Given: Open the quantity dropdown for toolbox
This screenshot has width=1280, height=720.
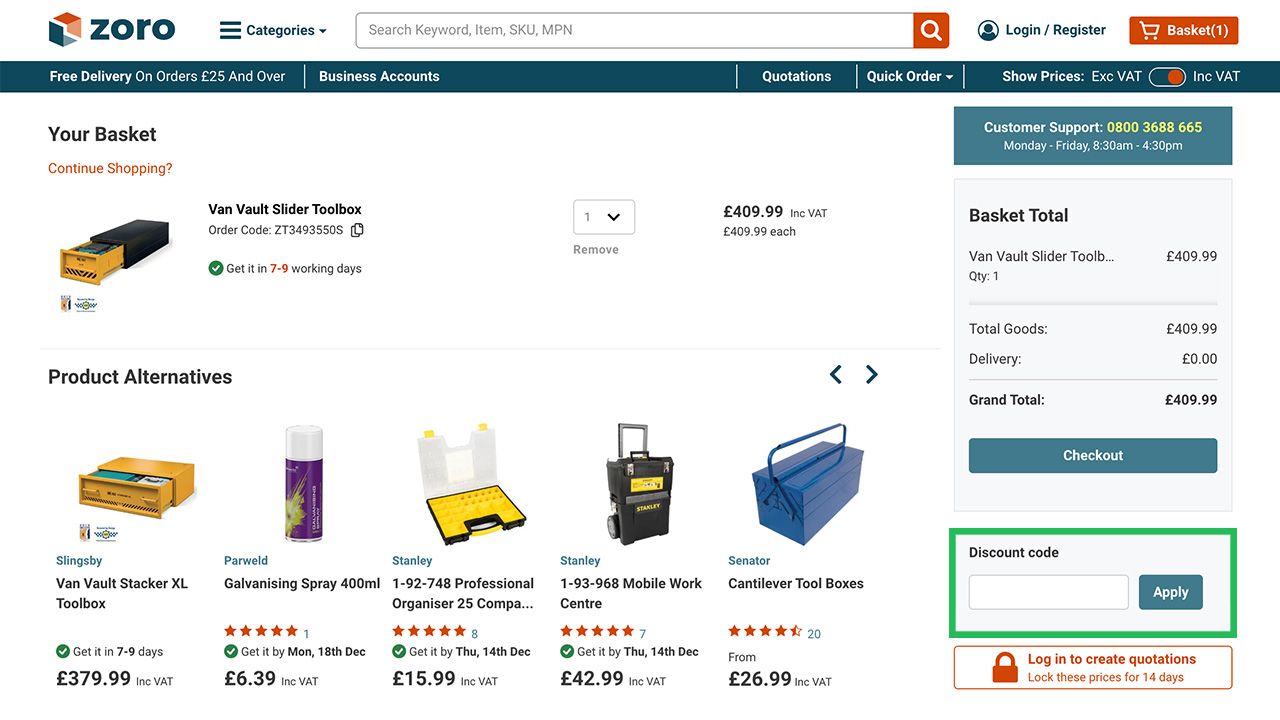Looking at the screenshot, I should (x=603, y=216).
